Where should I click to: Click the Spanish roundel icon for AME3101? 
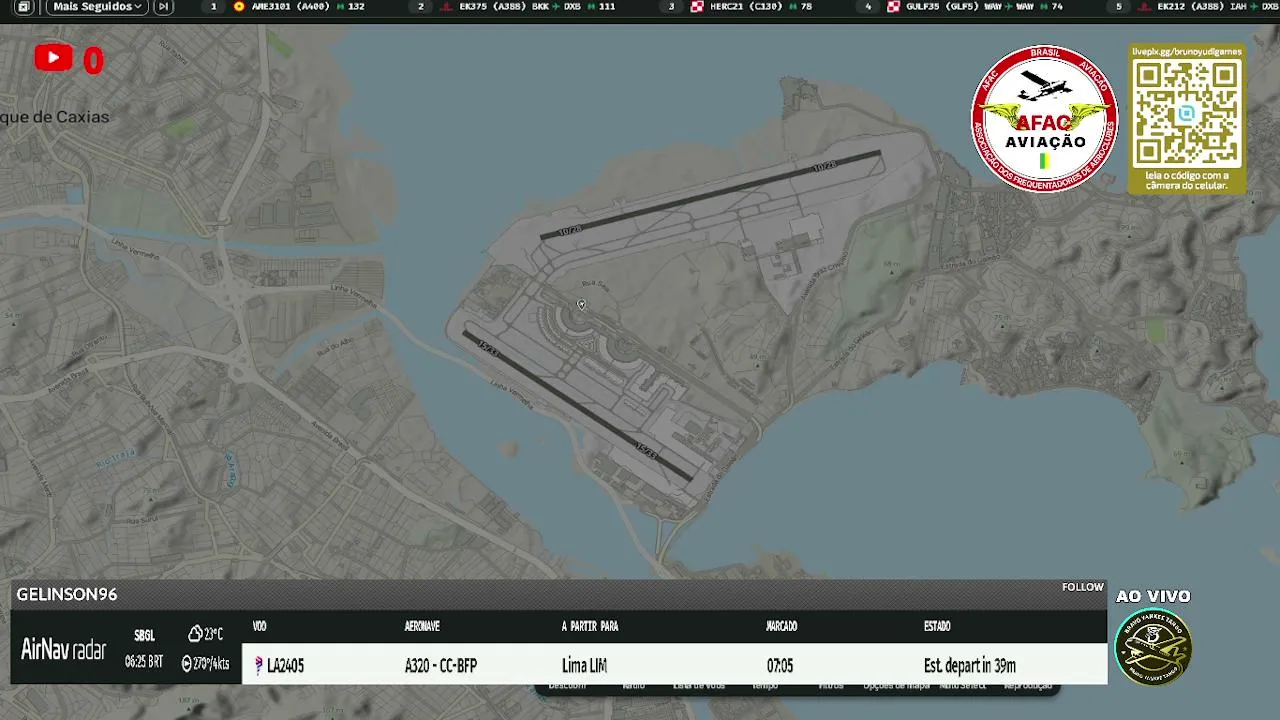[238, 7]
